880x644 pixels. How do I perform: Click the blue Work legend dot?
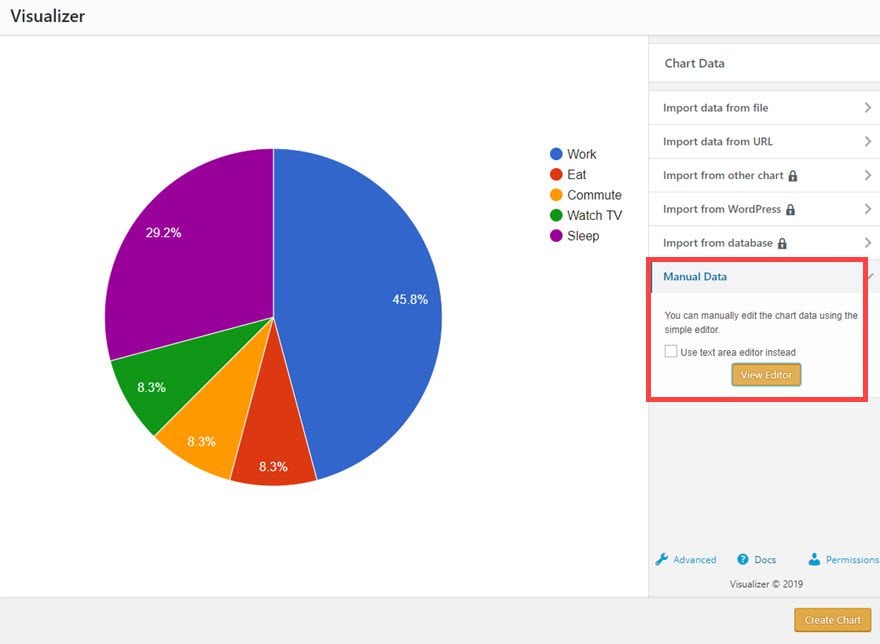pyautogui.click(x=556, y=154)
